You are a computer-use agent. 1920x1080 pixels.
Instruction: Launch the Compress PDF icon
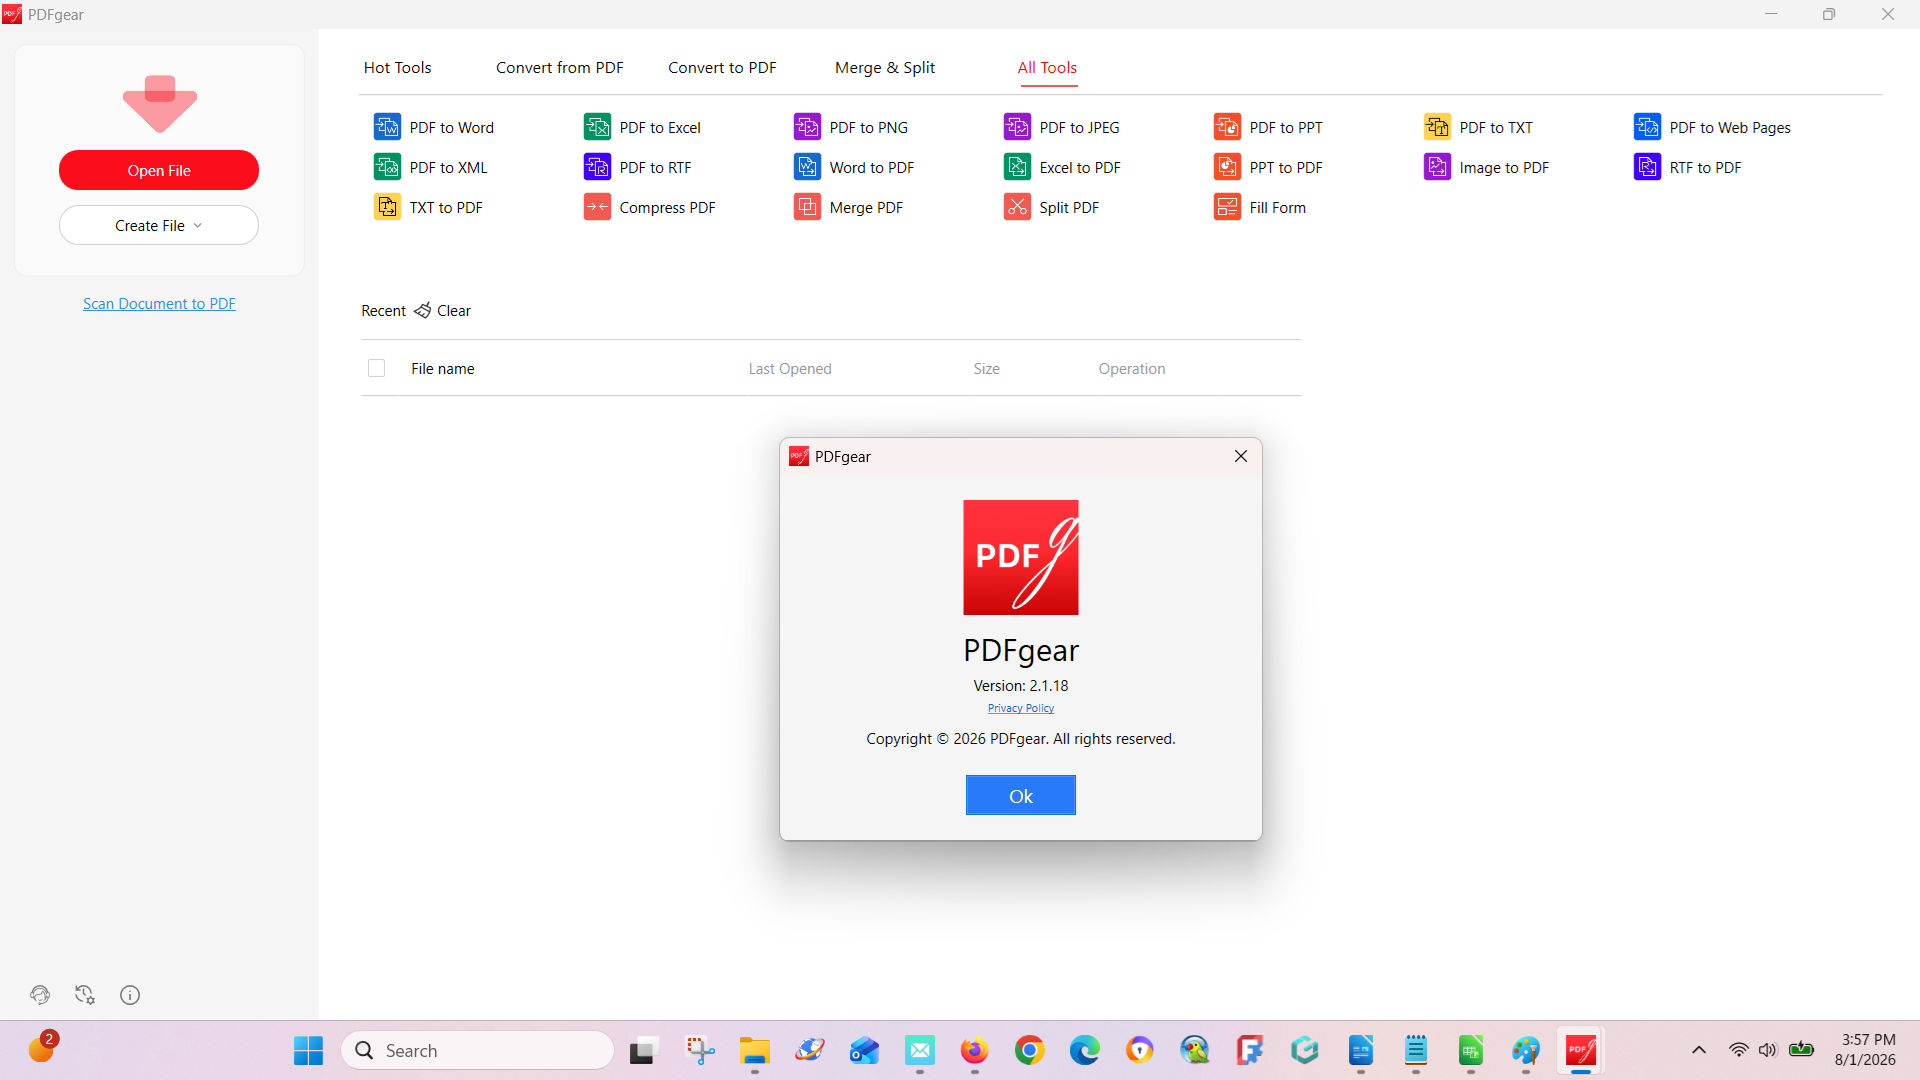tap(597, 207)
